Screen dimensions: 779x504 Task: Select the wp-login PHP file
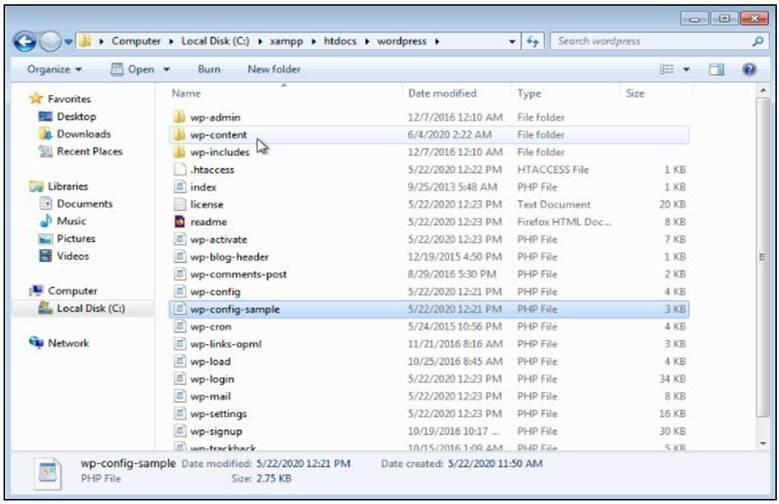(x=211, y=379)
